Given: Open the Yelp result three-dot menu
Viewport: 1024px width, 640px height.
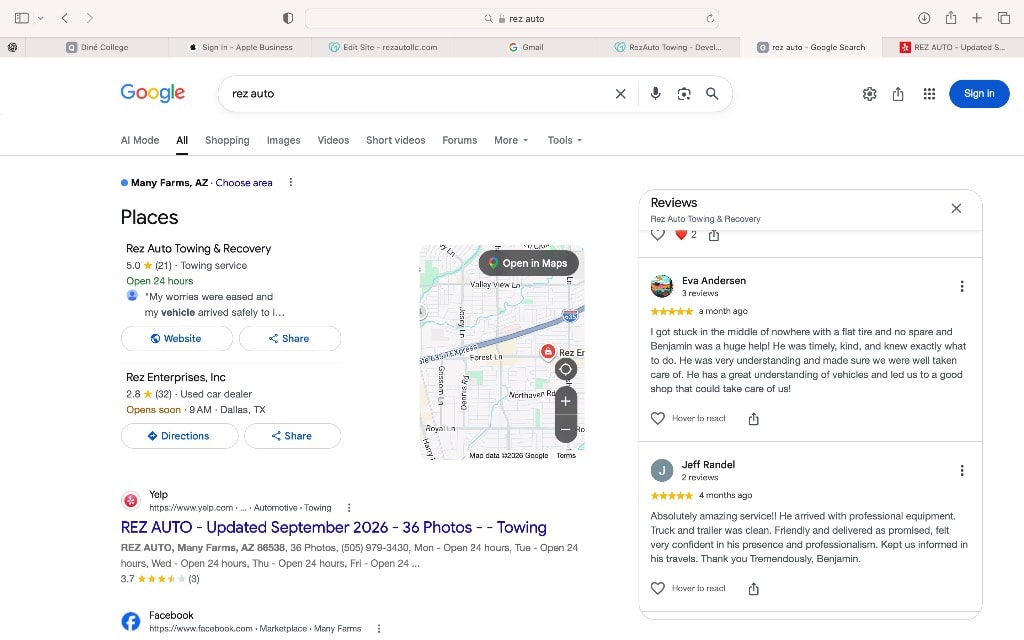Looking at the screenshot, I should pos(349,507).
